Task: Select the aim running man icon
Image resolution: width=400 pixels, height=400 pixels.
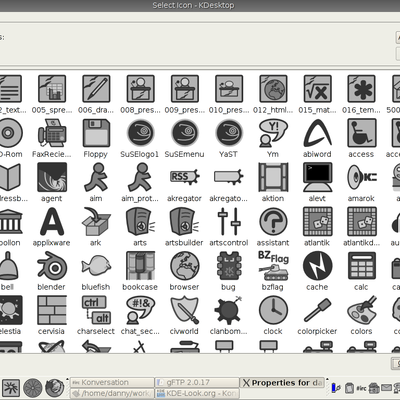Action: (x=96, y=177)
